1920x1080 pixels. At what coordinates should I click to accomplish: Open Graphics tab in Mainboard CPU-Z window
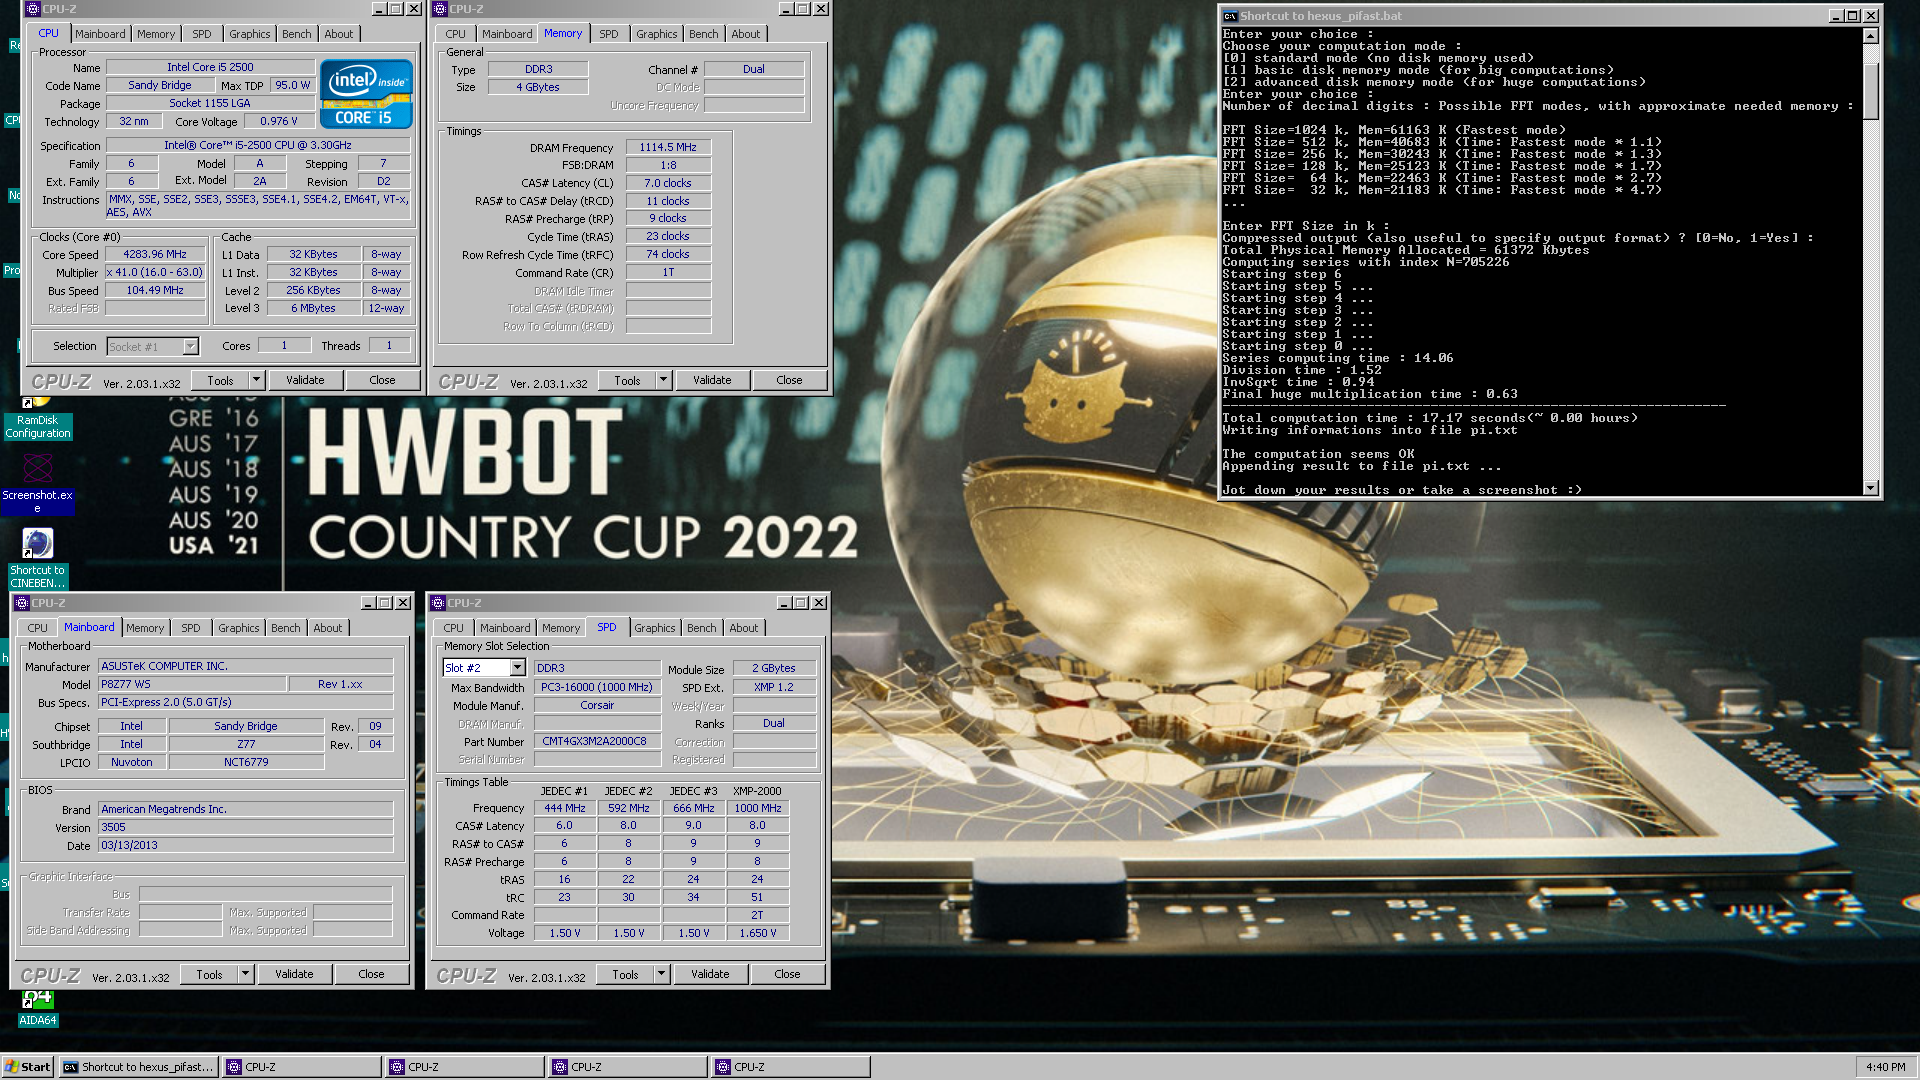click(238, 628)
